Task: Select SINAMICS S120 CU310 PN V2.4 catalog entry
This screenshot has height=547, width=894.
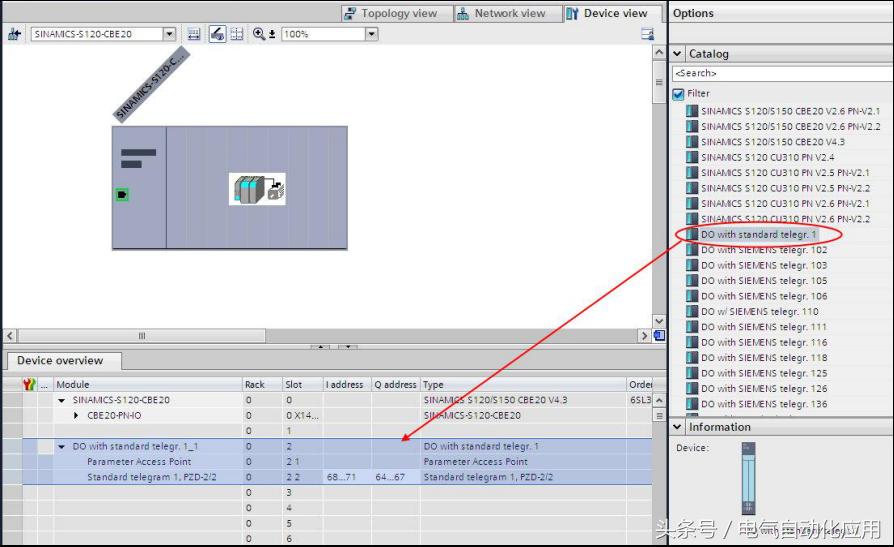Action: (753, 157)
